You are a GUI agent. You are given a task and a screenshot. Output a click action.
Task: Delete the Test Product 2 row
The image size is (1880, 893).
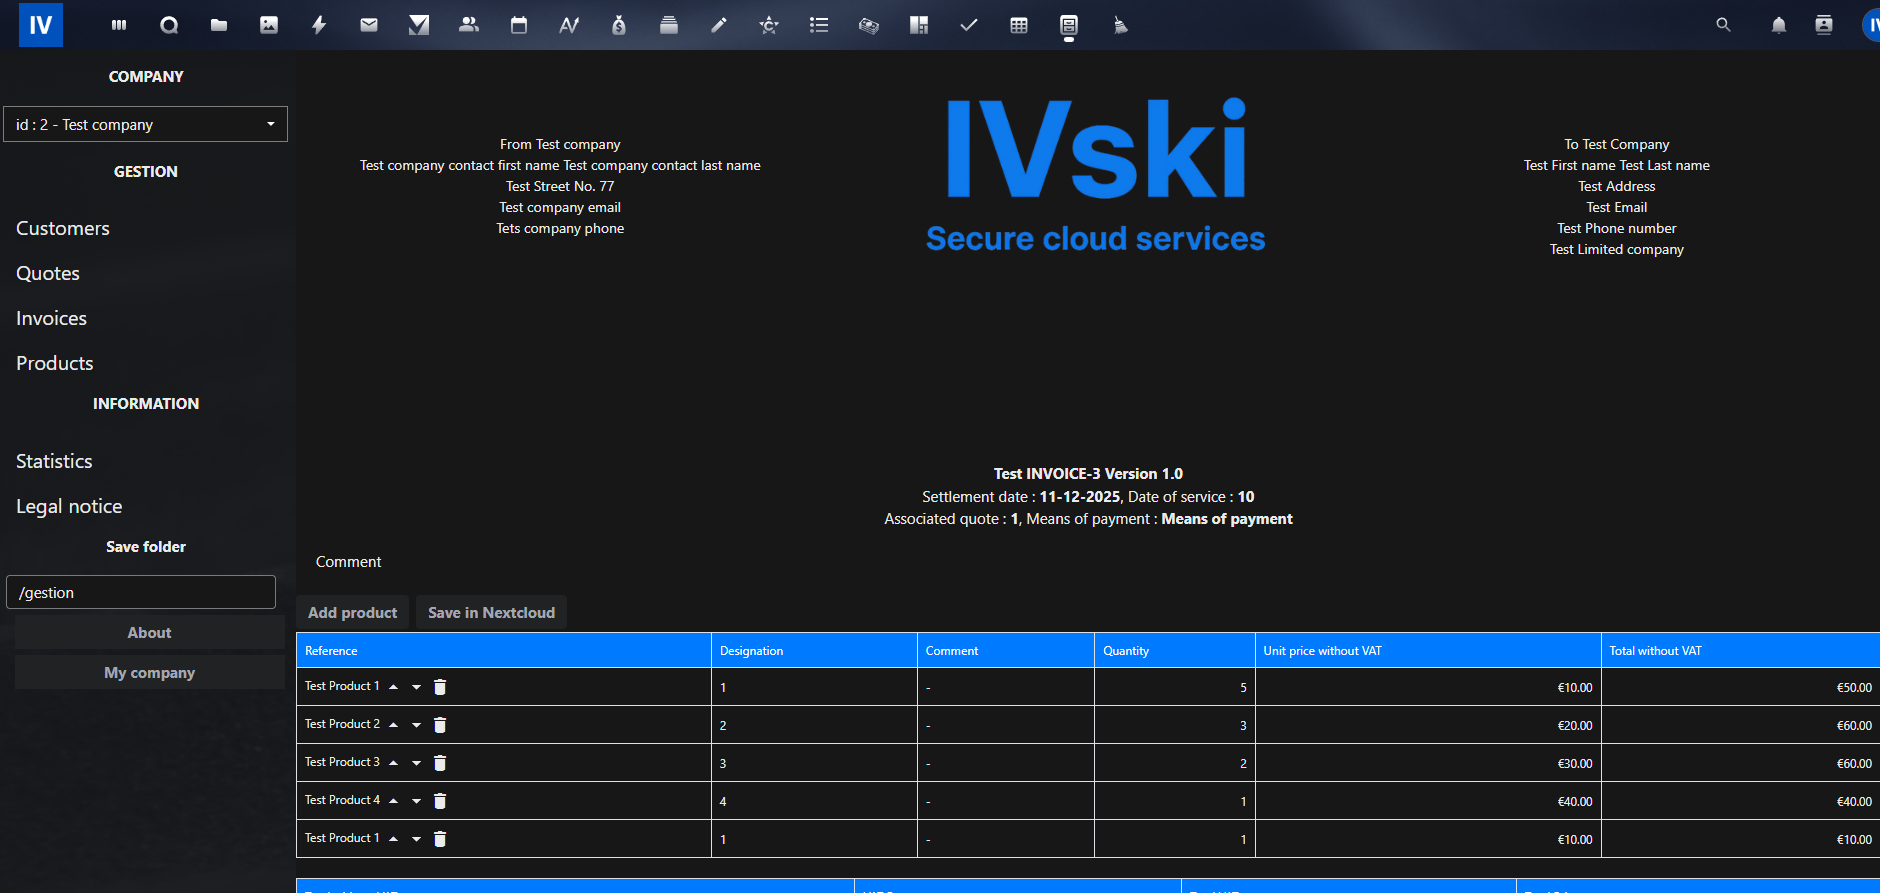(440, 725)
